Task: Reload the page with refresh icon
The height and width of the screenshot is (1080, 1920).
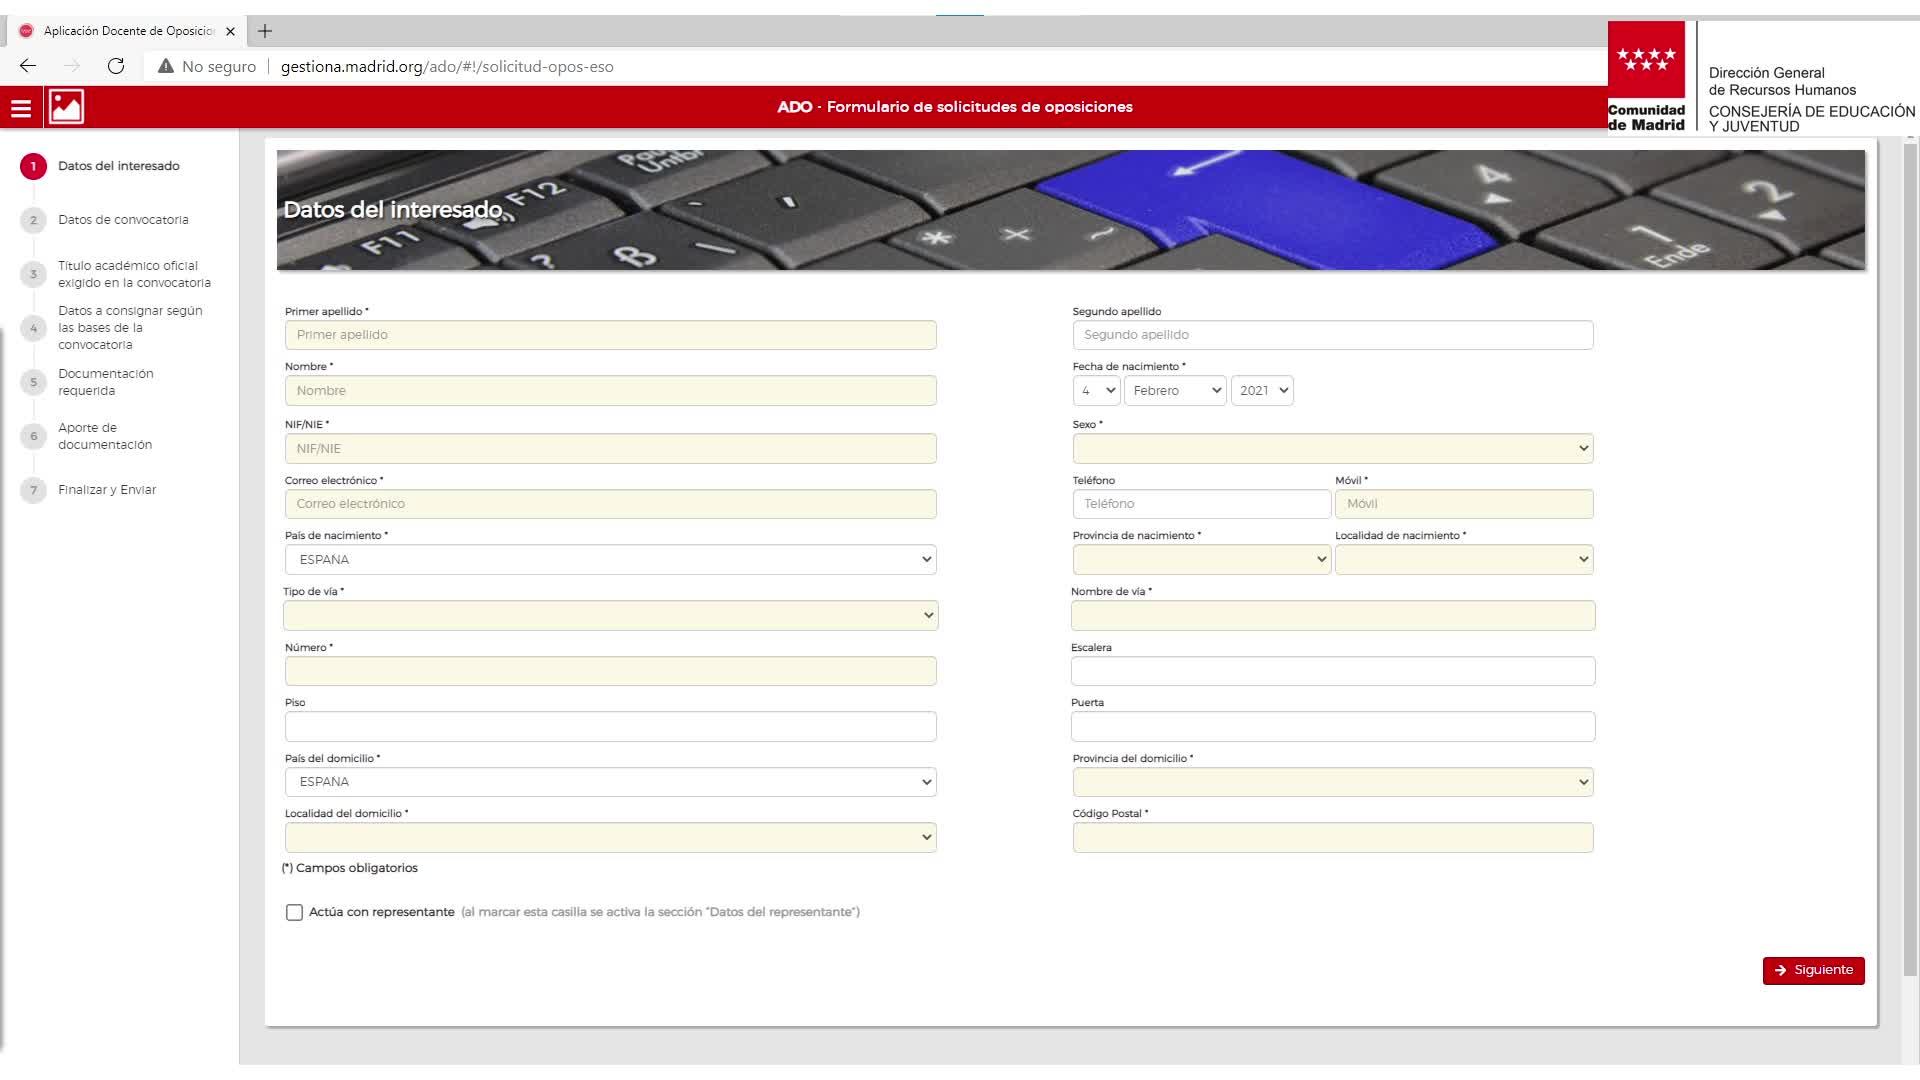Action: (x=116, y=66)
